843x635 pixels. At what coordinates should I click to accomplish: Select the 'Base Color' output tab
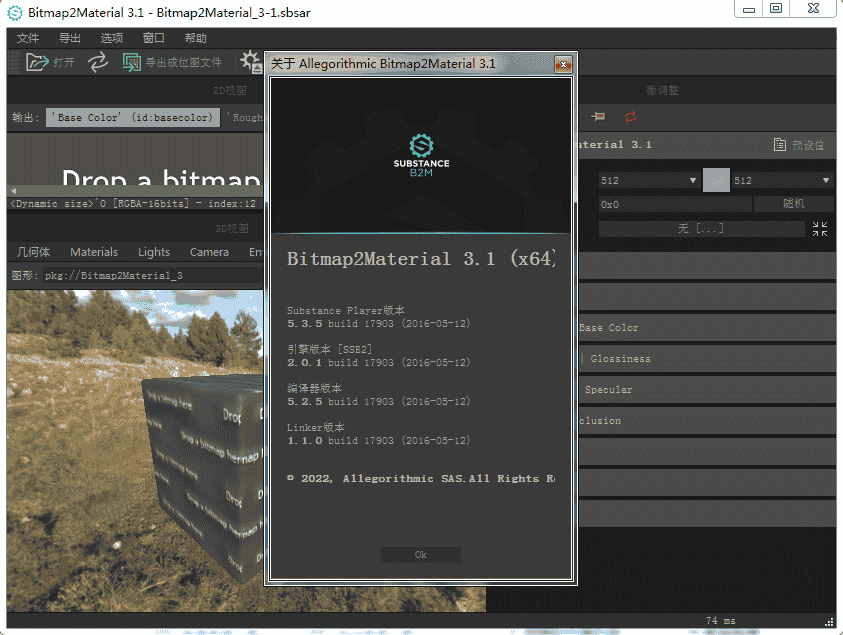click(x=132, y=117)
